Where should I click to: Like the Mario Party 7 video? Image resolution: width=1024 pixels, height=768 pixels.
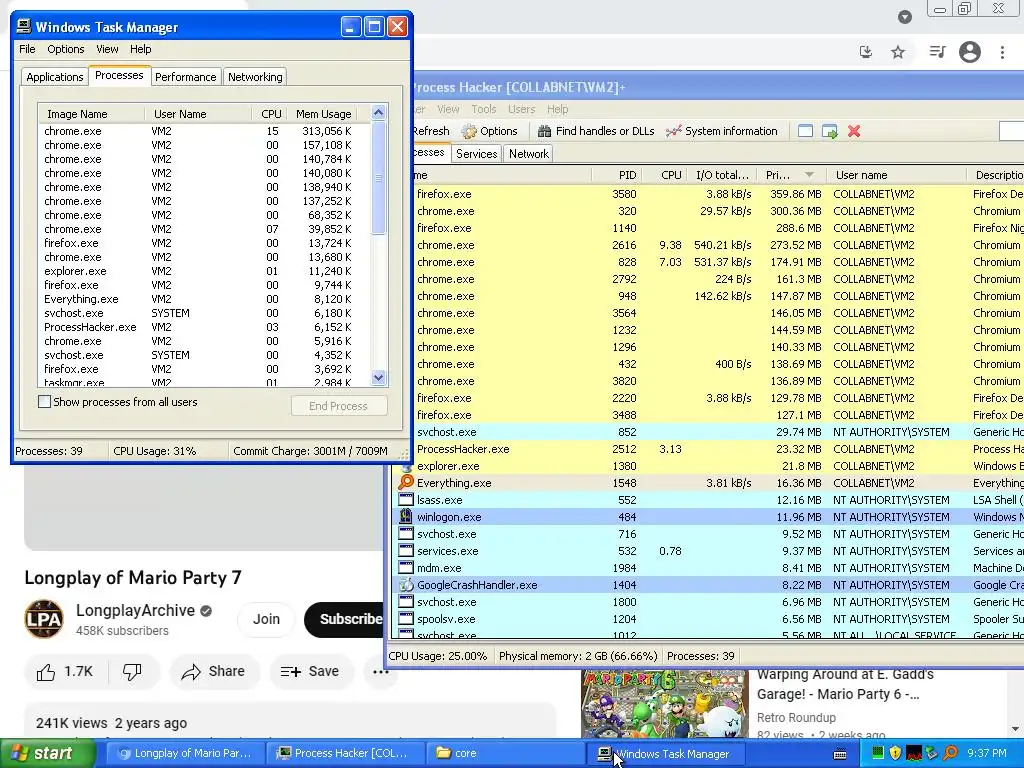65,671
